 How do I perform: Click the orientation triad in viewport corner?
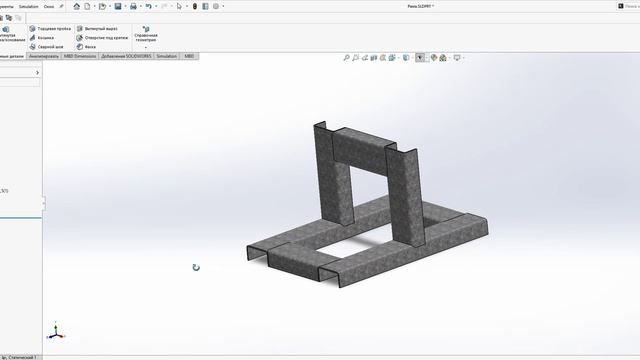point(56,332)
